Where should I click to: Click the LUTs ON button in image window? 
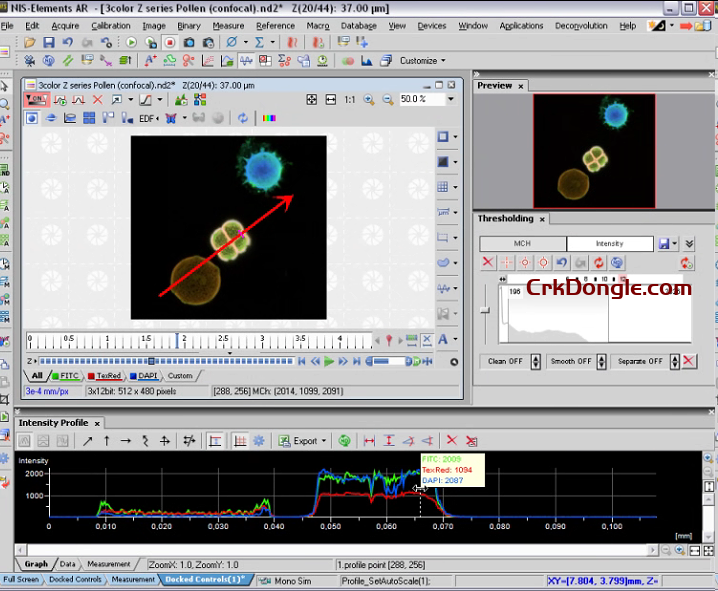36,100
